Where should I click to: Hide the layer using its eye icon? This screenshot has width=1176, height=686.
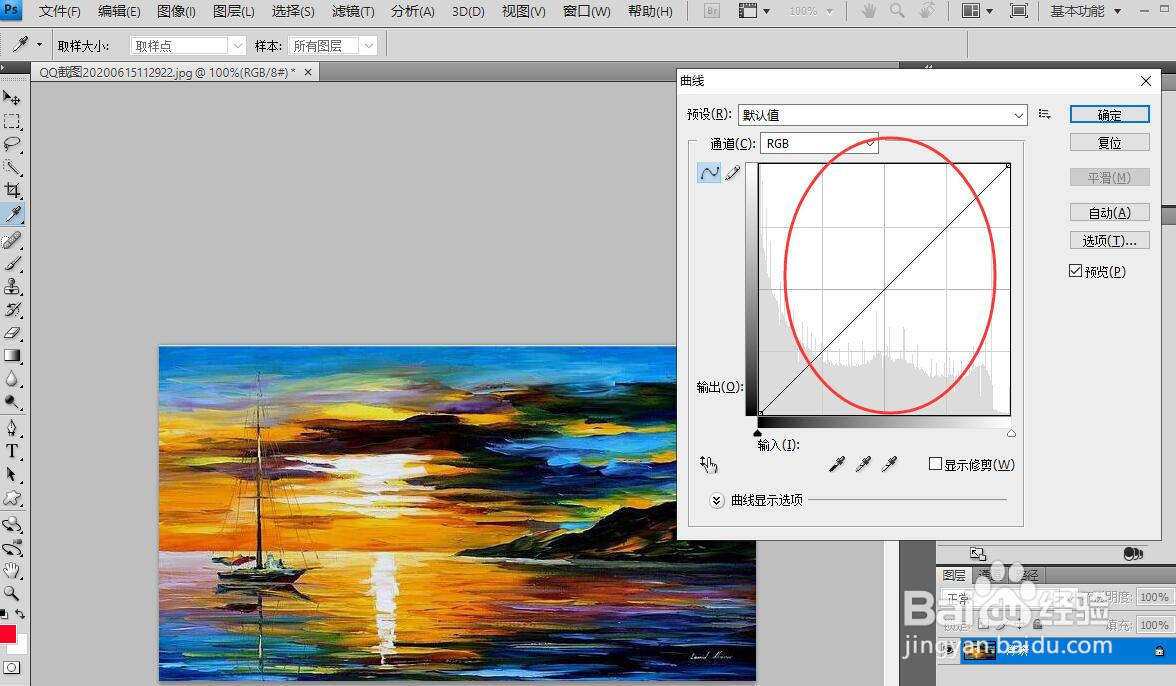click(x=950, y=651)
